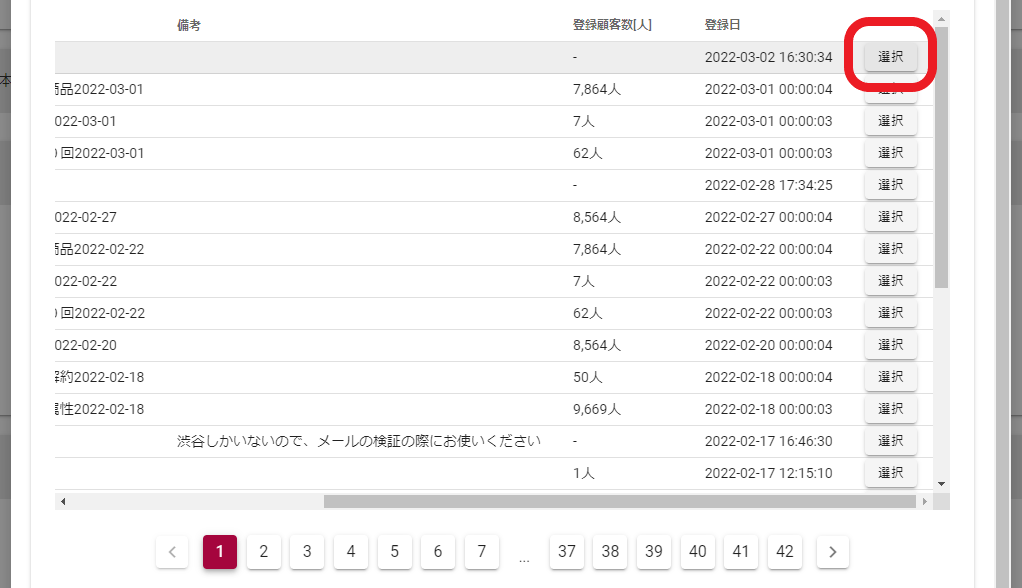This screenshot has height=588, width=1022.
Task: Click 選択 for 2022-03-02 16:30:34 row
Action: point(890,57)
